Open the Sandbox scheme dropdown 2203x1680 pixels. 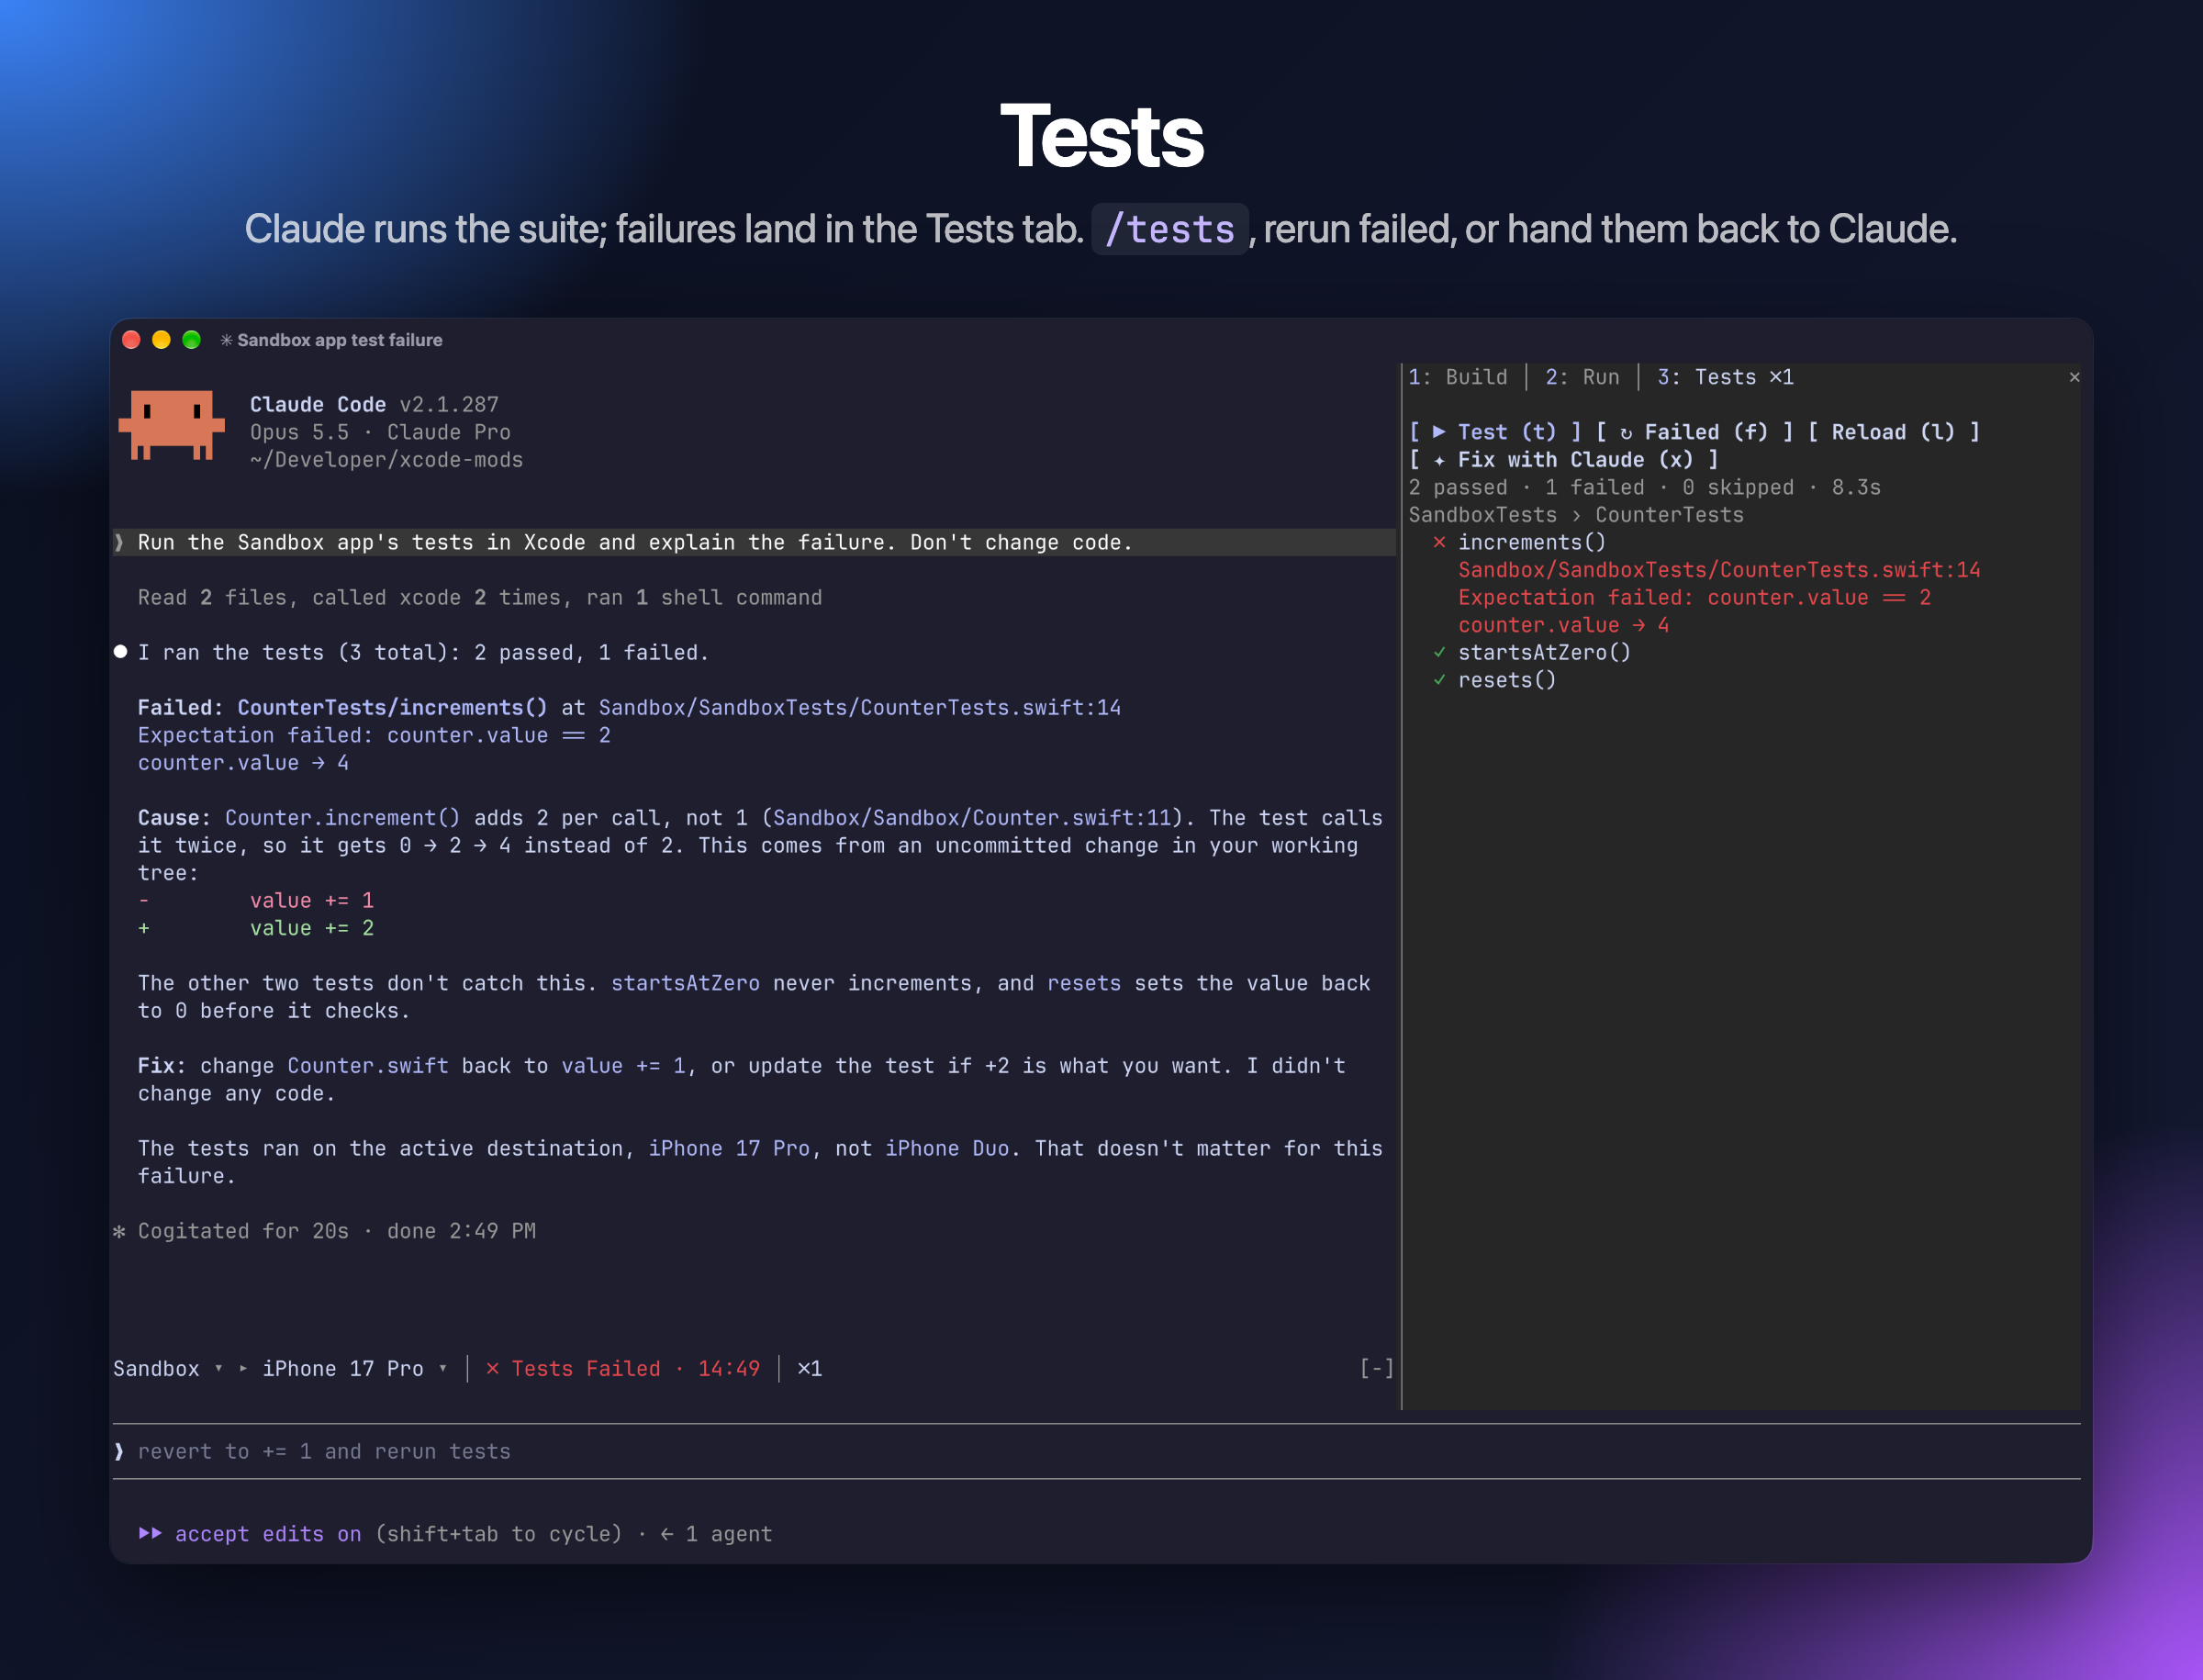168,1368
